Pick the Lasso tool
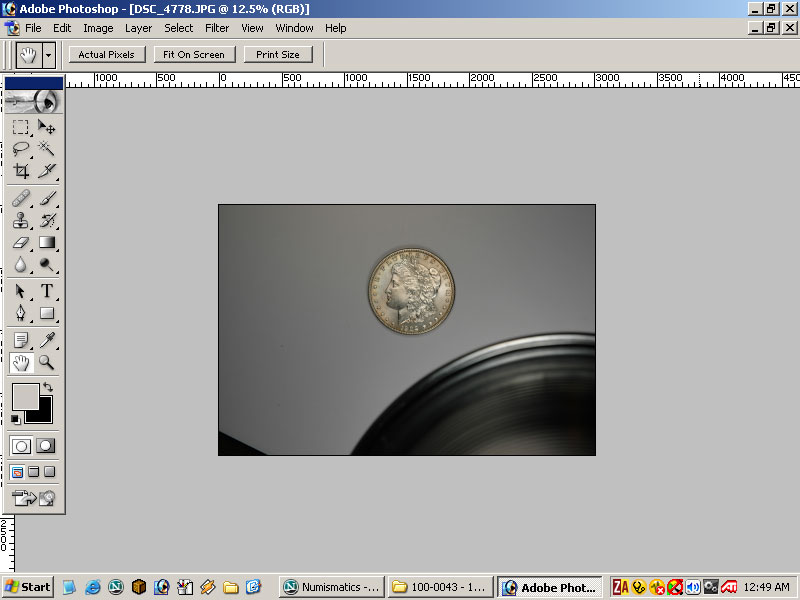This screenshot has width=800, height=600. [21, 148]
